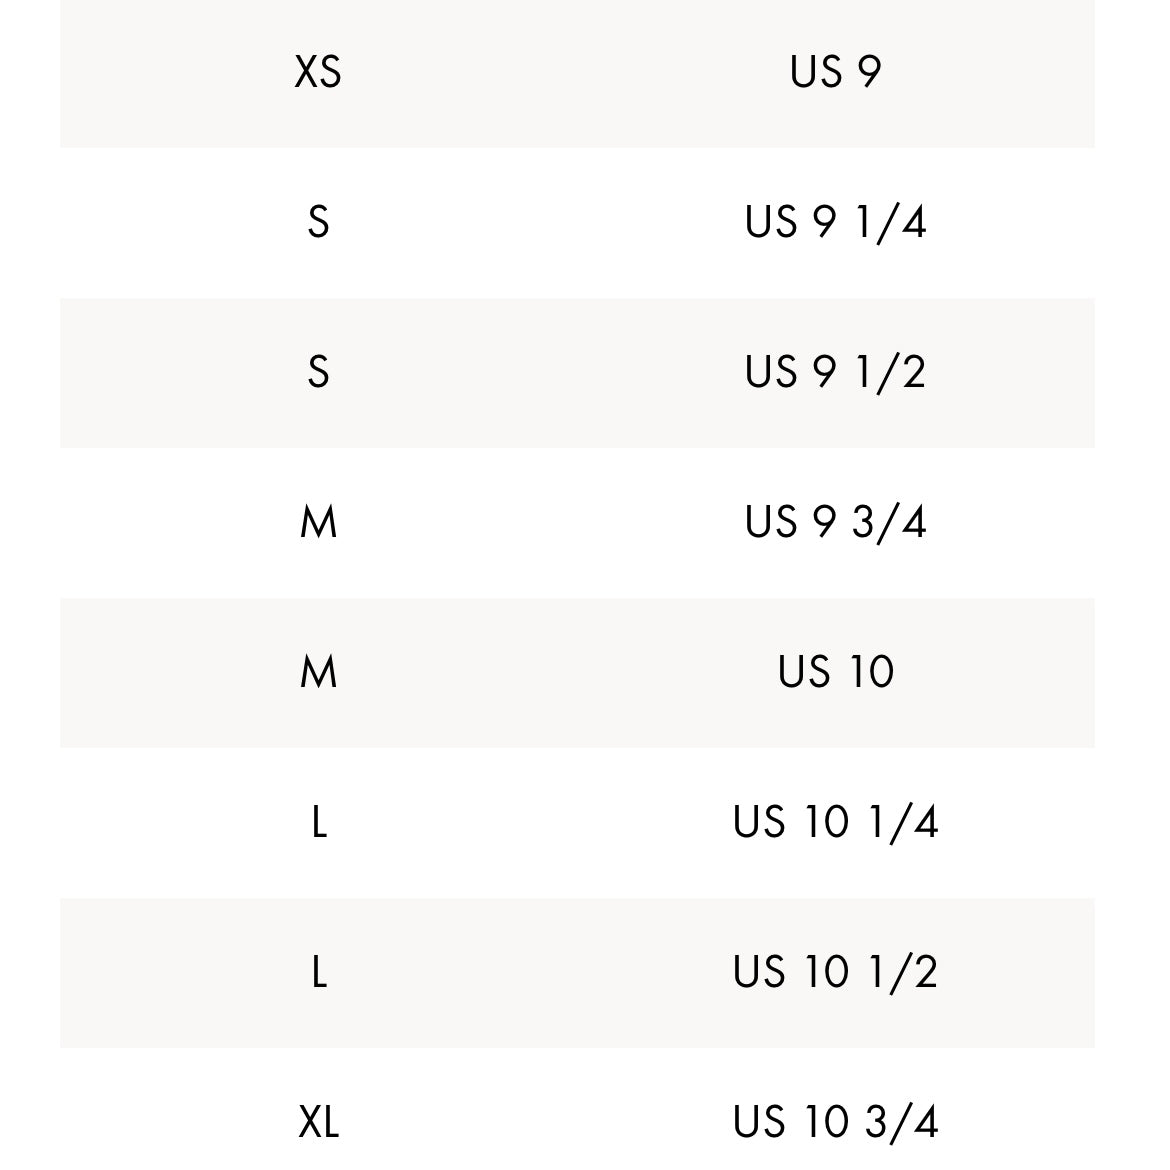Click the XS size label

318,72
